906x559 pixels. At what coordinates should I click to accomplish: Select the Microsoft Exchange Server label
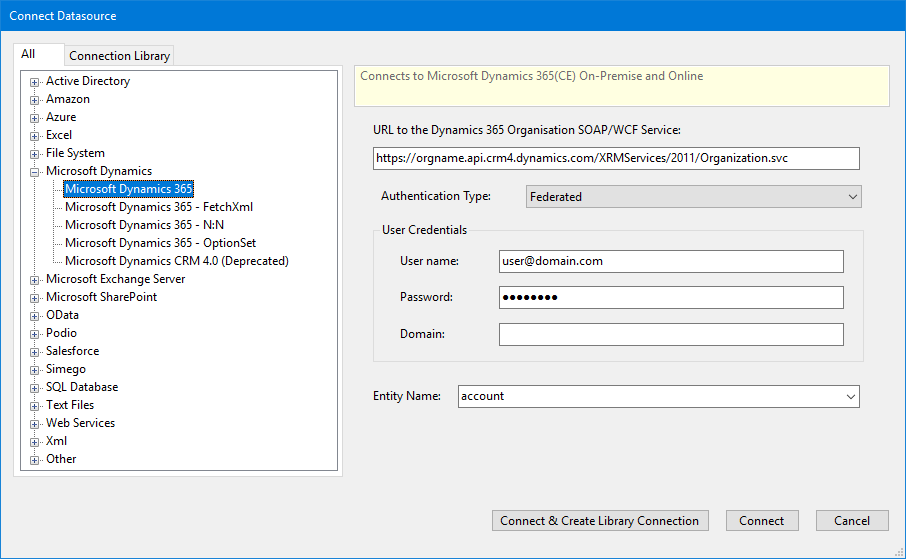(116, 279)
